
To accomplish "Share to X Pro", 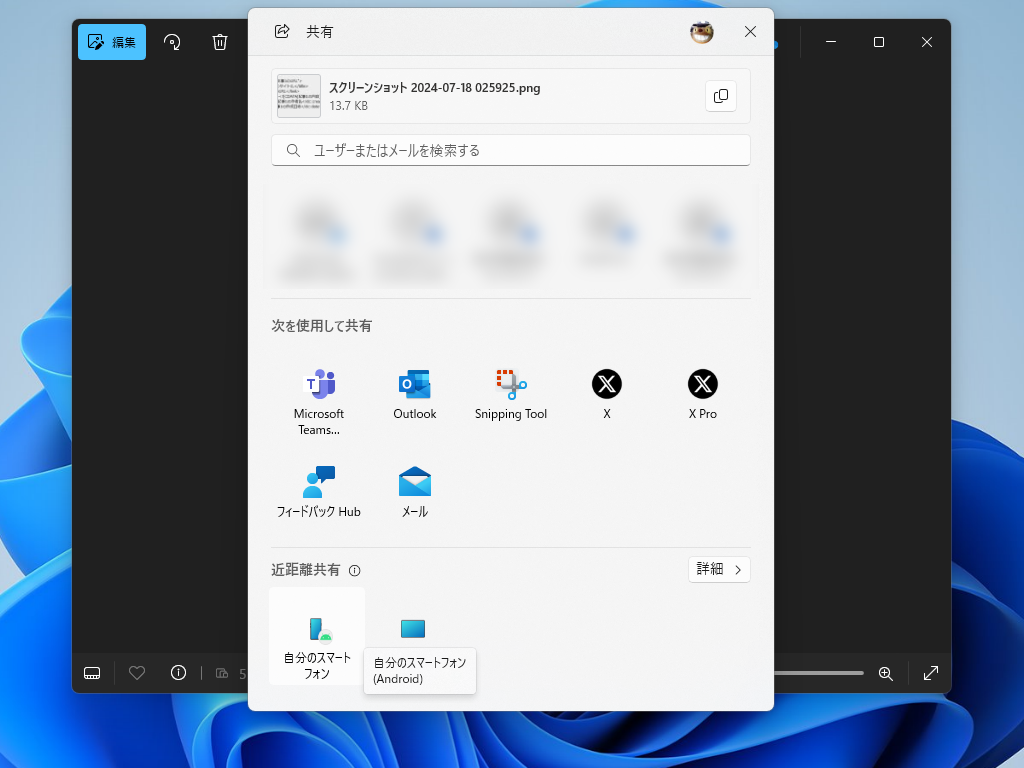I will pyautogui.click(x=703, y=394).
